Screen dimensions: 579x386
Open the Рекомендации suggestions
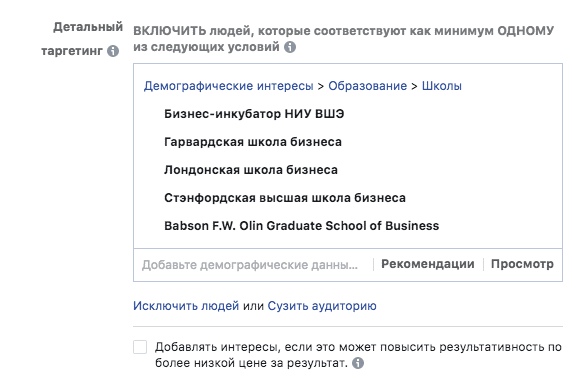tap(428, 264)
